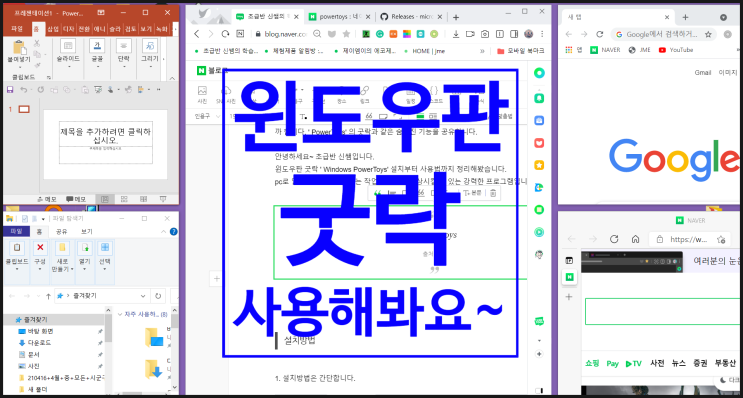Click the Gmail link on Google page
This screenshot has width=743, height=398.
[703, 72]
